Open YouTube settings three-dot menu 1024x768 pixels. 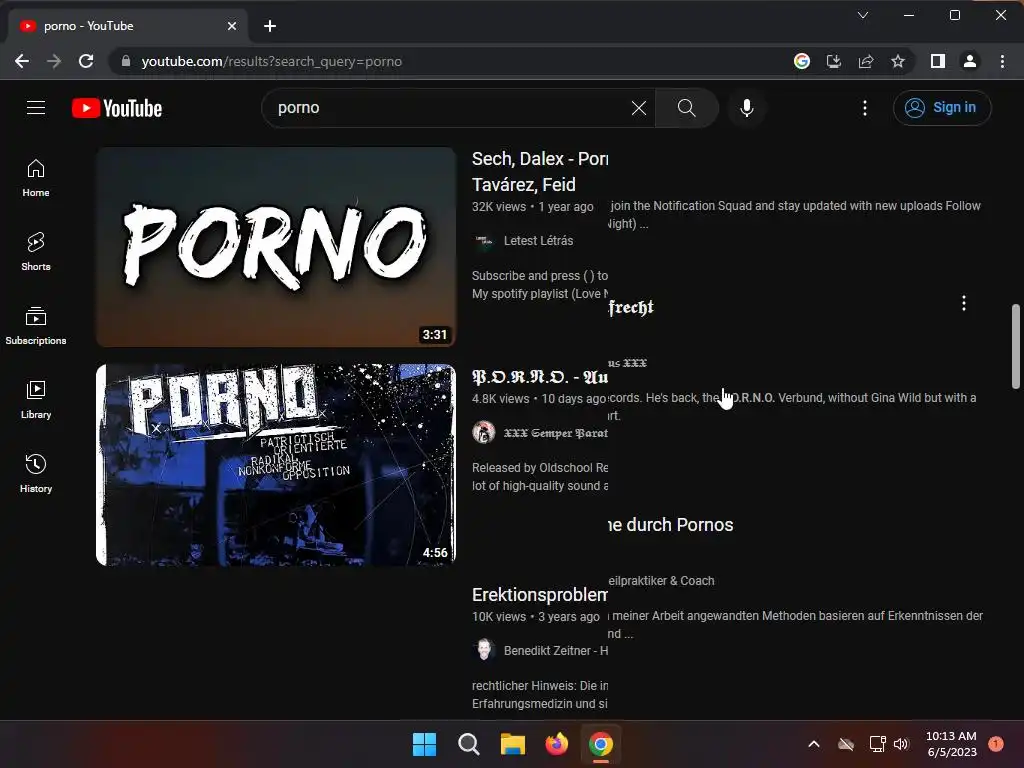[x=865, y=108]
